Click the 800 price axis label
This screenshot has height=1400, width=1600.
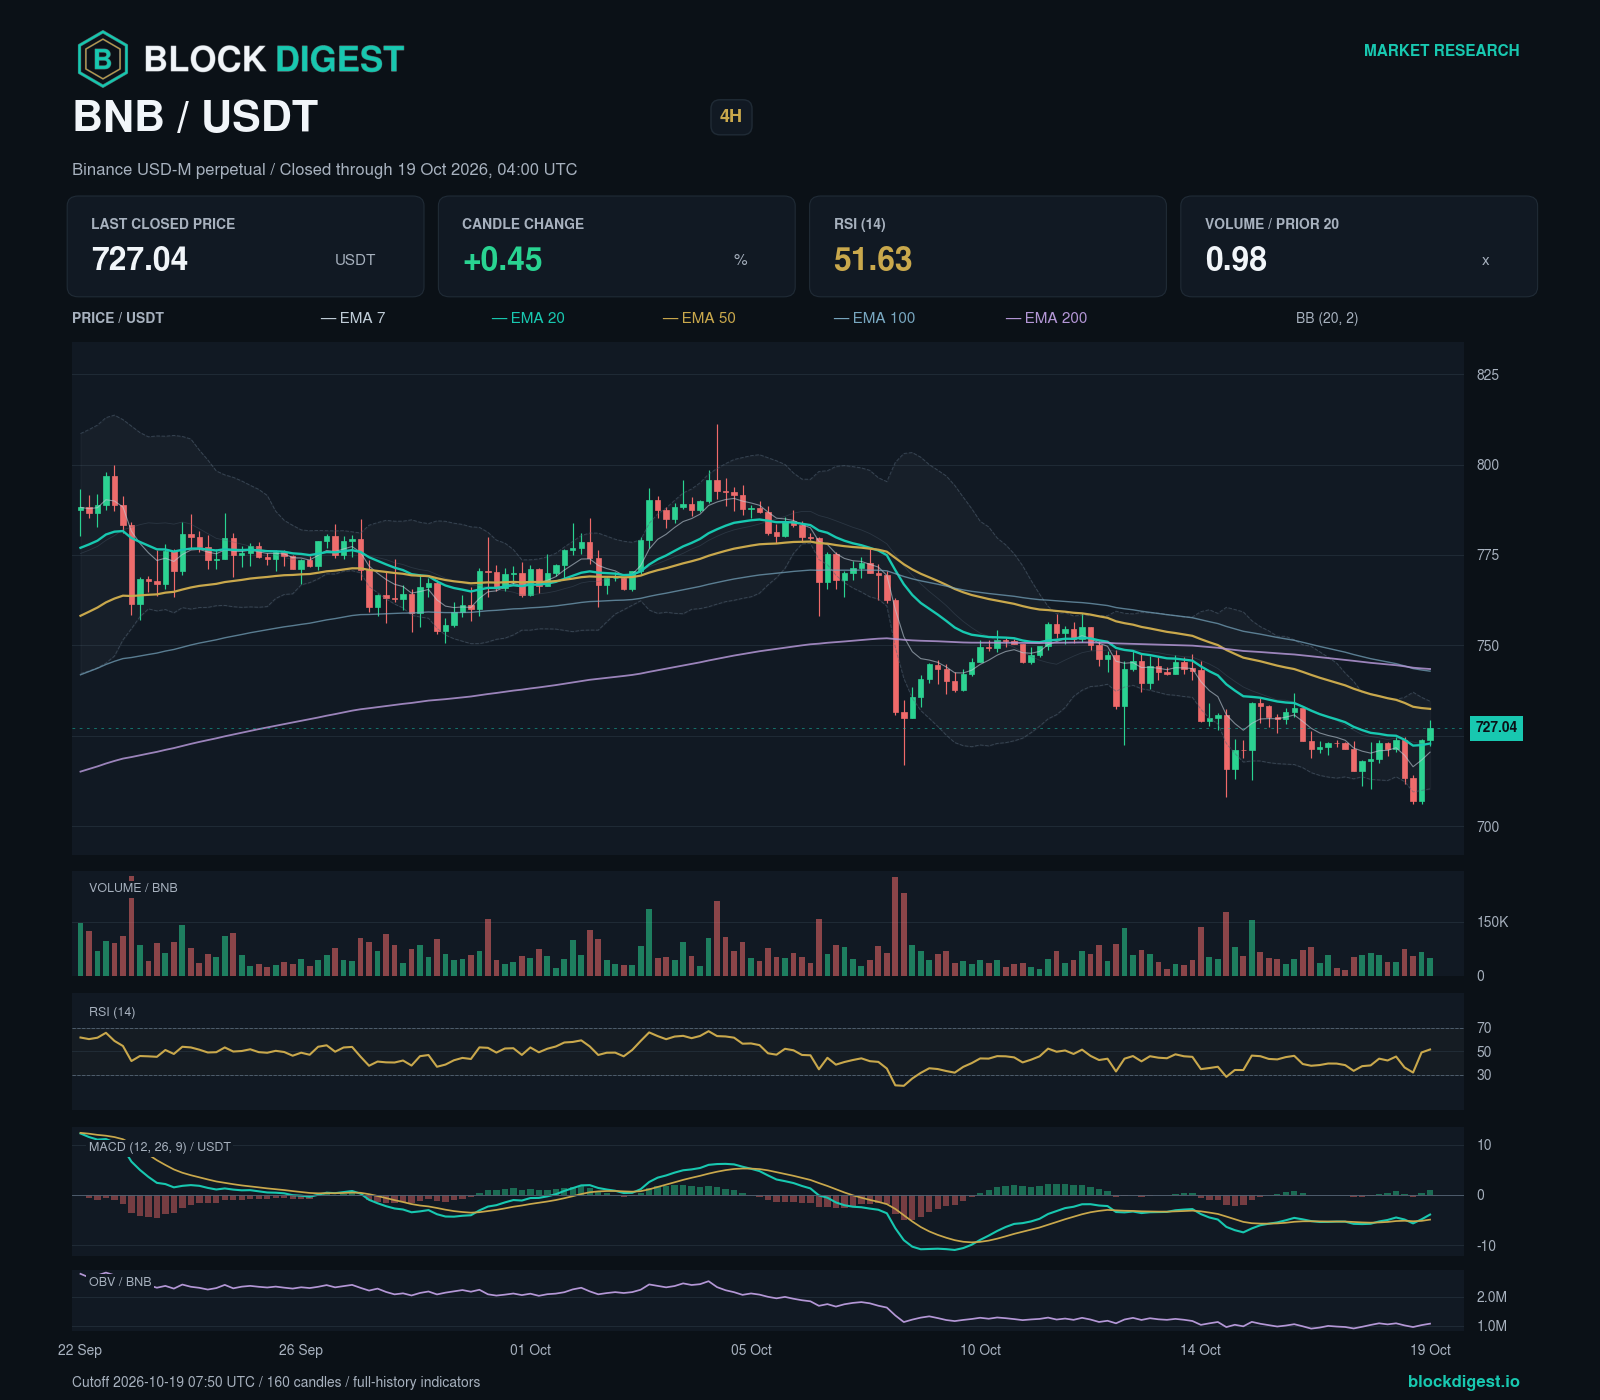[x=1488, y=465]
